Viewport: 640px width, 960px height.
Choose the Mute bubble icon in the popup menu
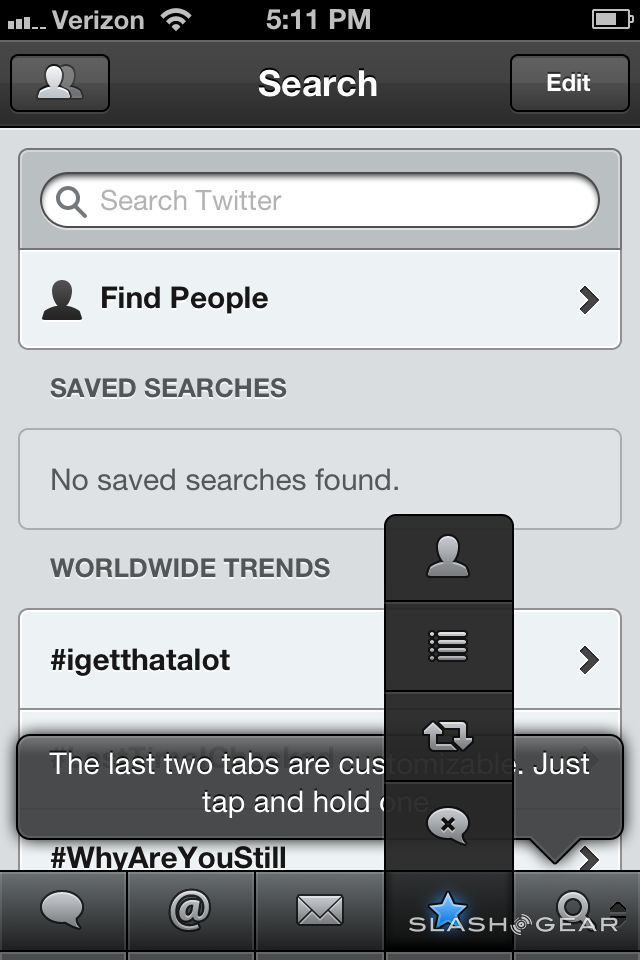(x=448, y=825)
